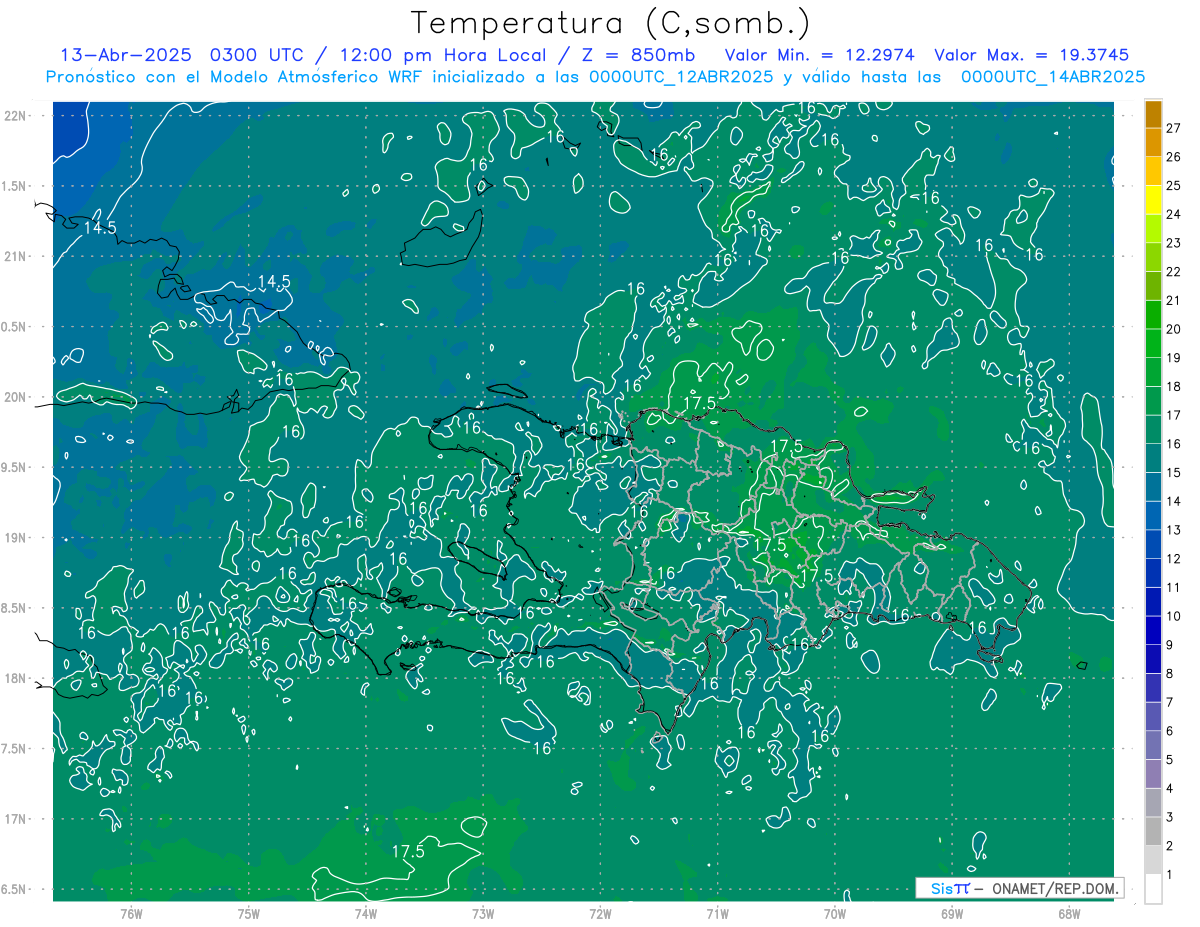Pick the orange-brown swatch beside 27 on color scale
The width and height of the screenshot is (1200, 927).
click(x=1153, y=114)
